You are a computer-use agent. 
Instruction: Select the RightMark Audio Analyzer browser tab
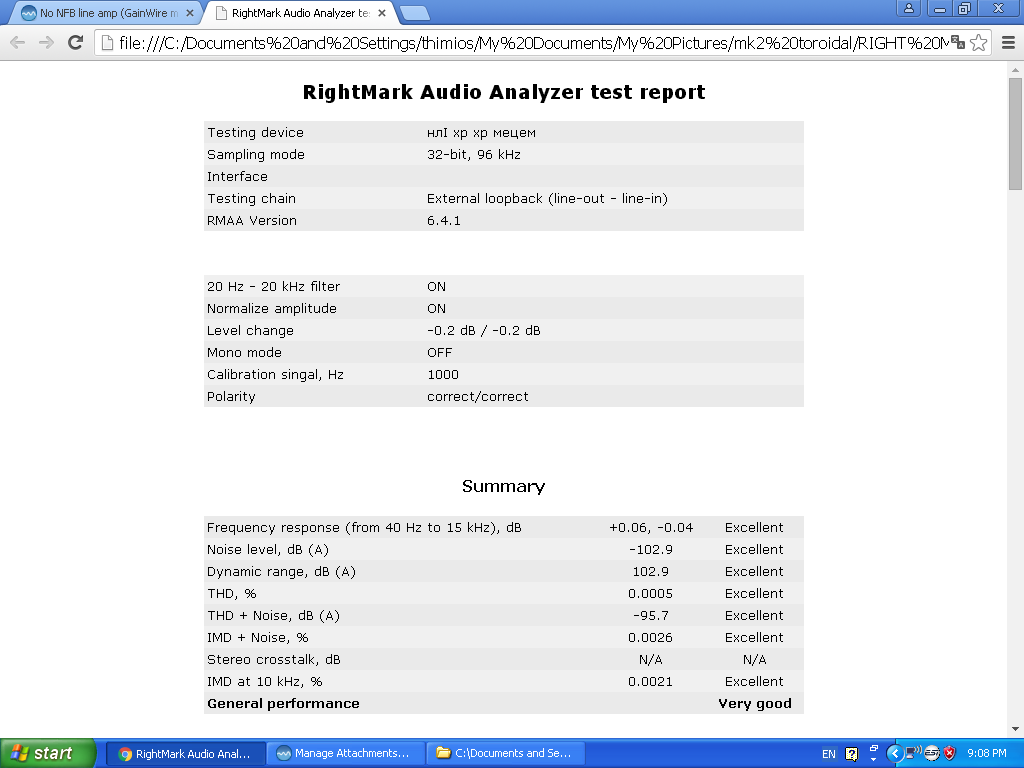coord(300,13)
